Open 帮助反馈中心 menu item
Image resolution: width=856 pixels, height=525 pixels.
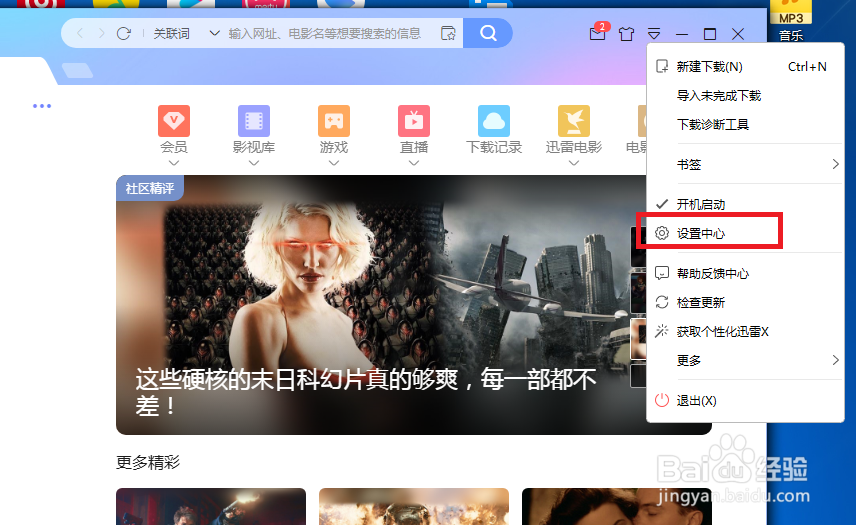(x=745, y=273)
